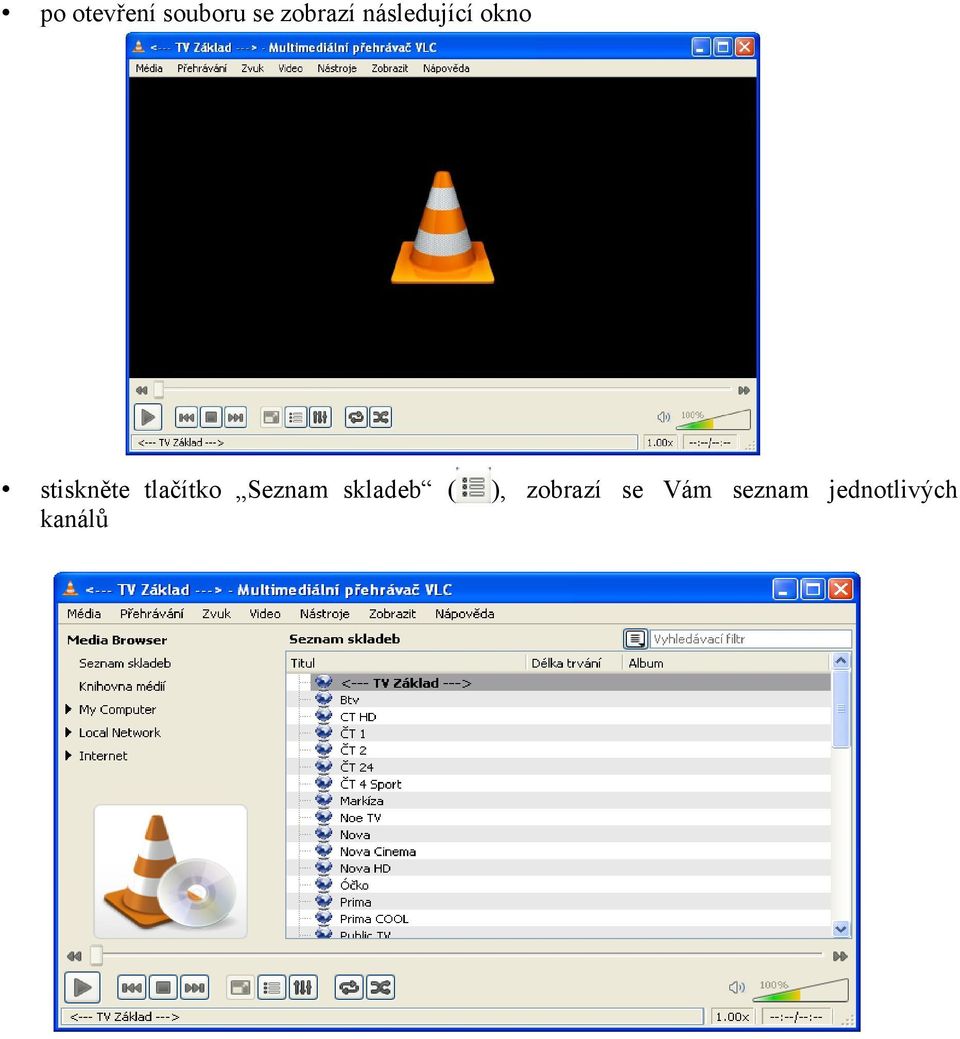
Task: Toggle fullscreen icon in lower playlist window
Action: tap(240, 988)
